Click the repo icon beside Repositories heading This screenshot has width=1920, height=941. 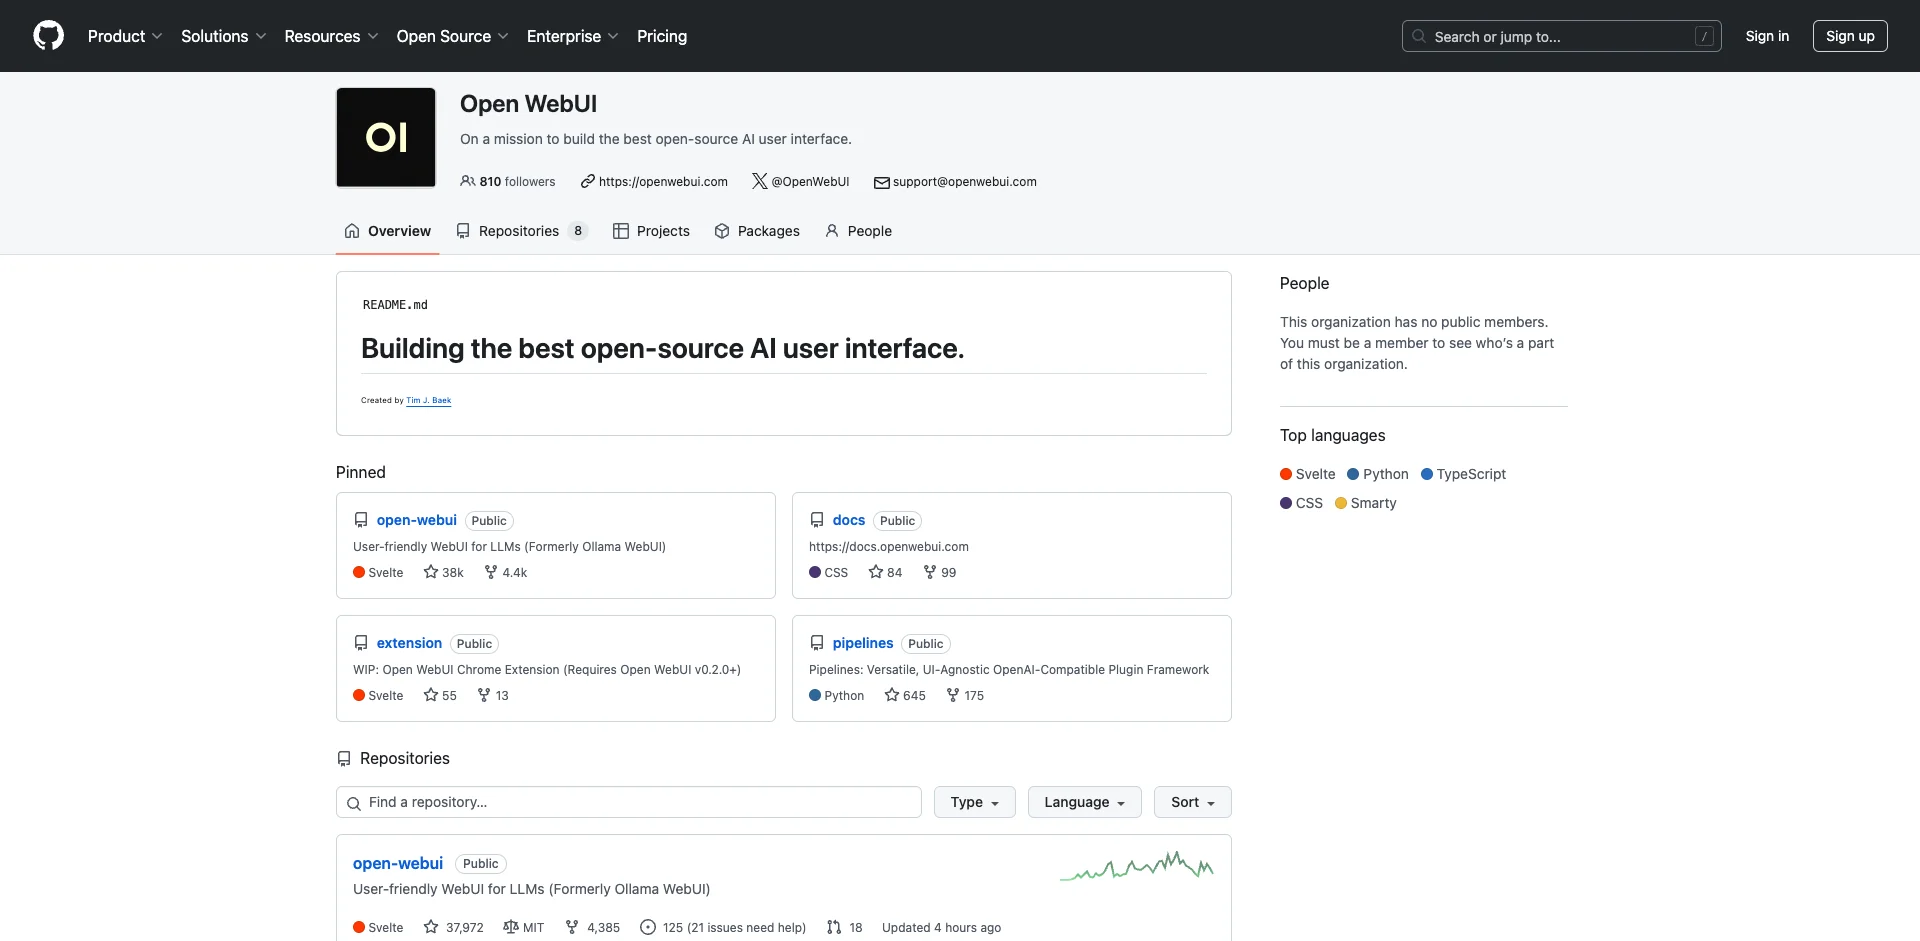point(344,759)
